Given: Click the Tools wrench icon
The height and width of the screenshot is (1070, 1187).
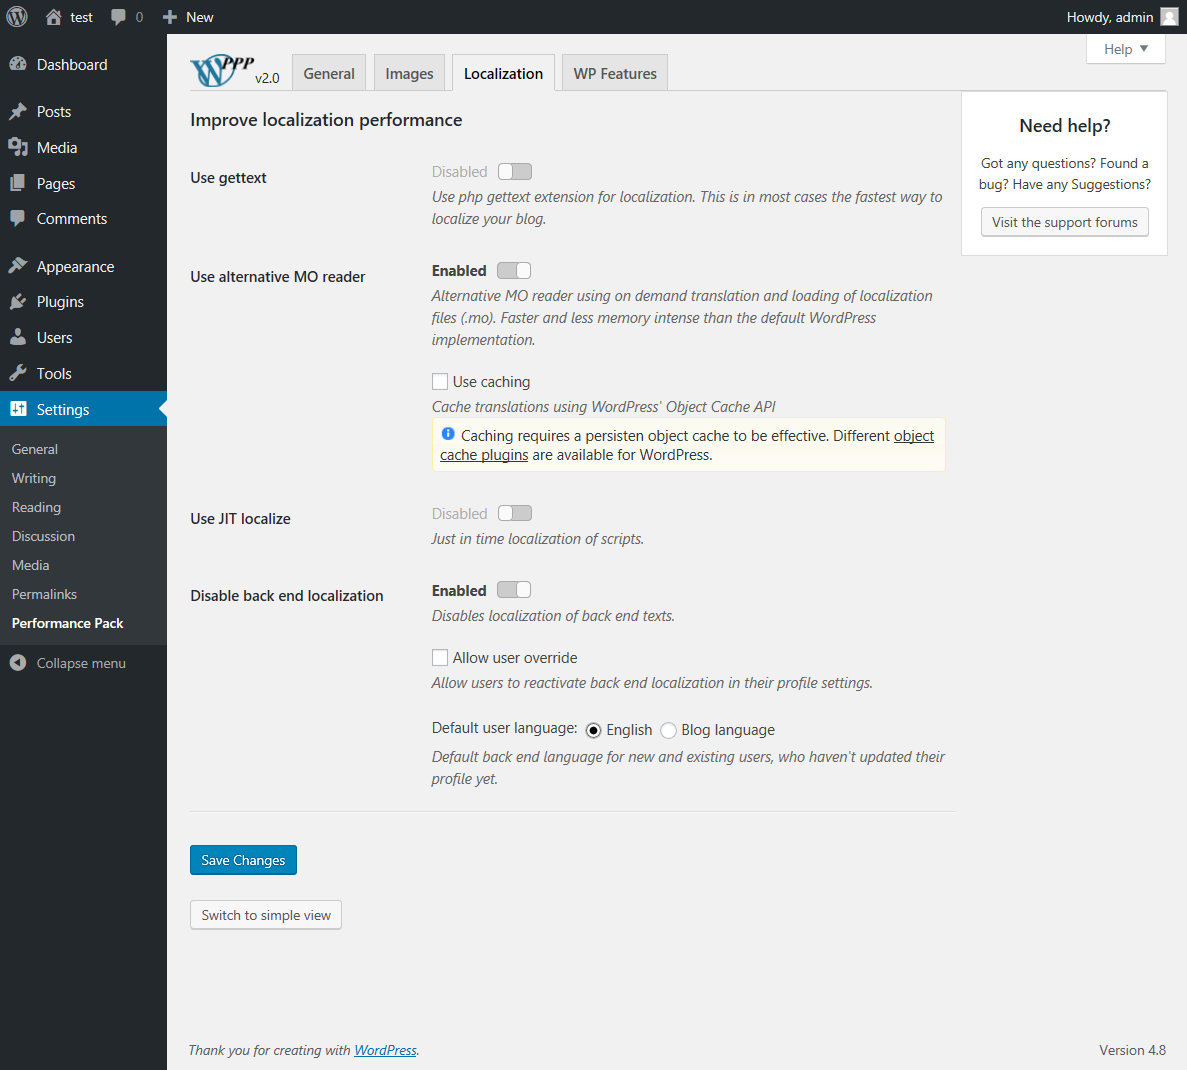Looking at the screenshot, I should point(18,373).
